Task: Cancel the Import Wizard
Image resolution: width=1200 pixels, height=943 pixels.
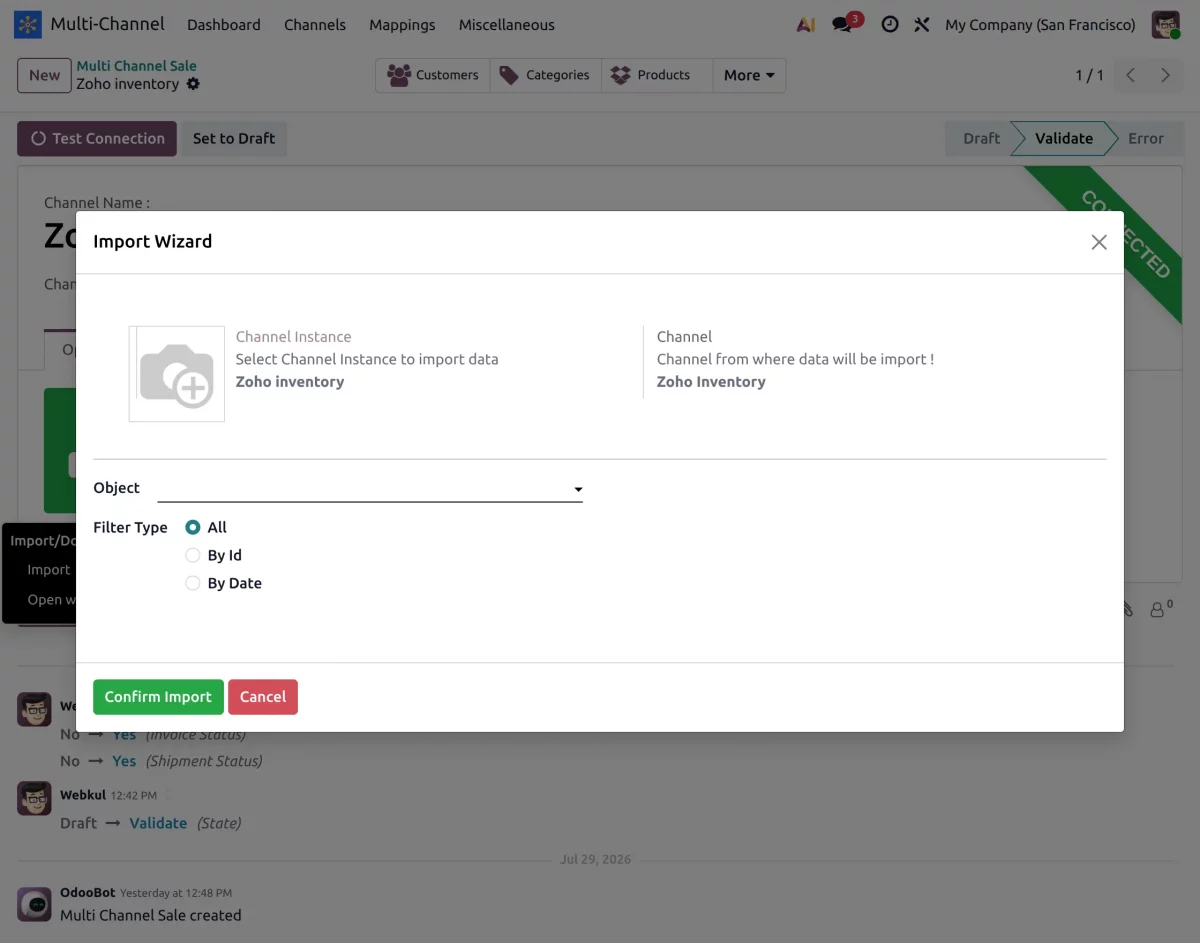Action: click(x=263, y=697)
